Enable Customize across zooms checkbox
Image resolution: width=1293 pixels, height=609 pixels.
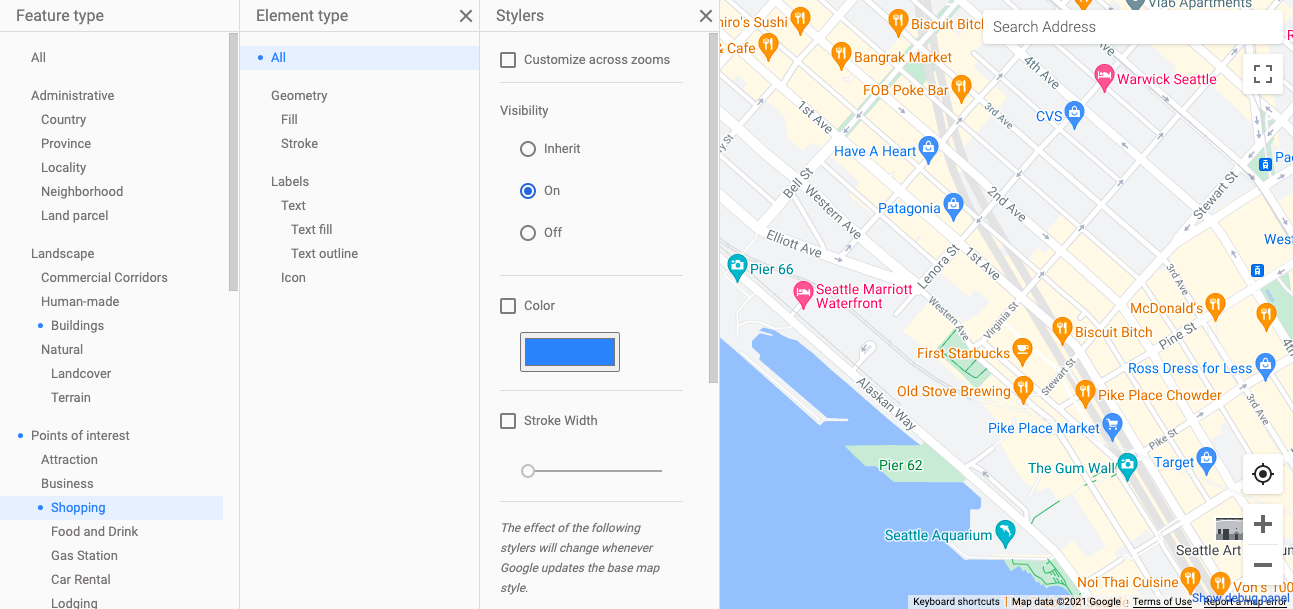click(x=508, y=60)
